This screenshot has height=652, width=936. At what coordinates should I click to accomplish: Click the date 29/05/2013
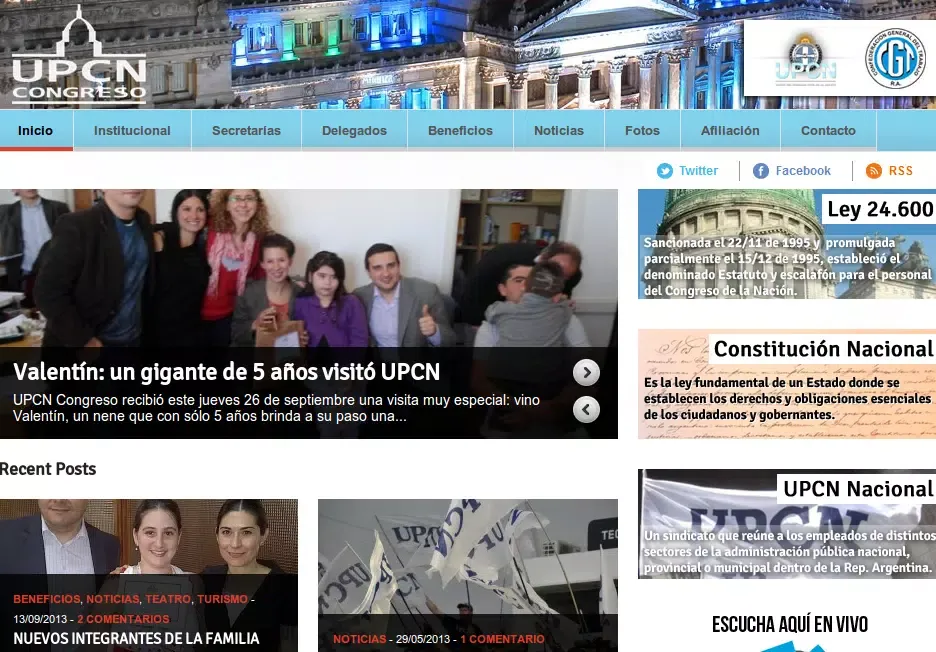pos(423,639)
